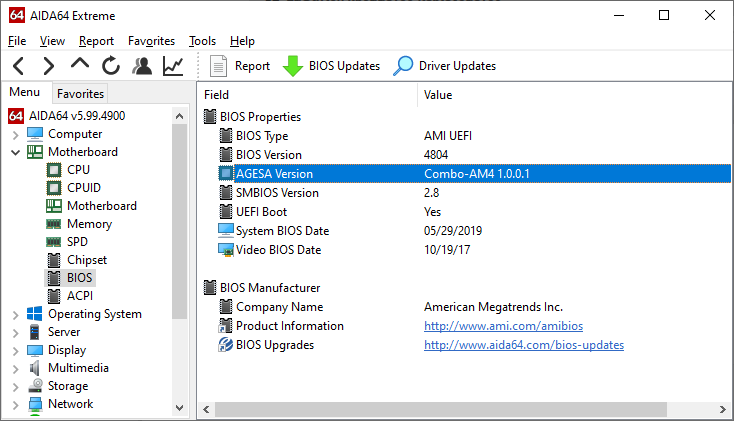Open the Report menu

pyautogui.click(x=96, y=41)
